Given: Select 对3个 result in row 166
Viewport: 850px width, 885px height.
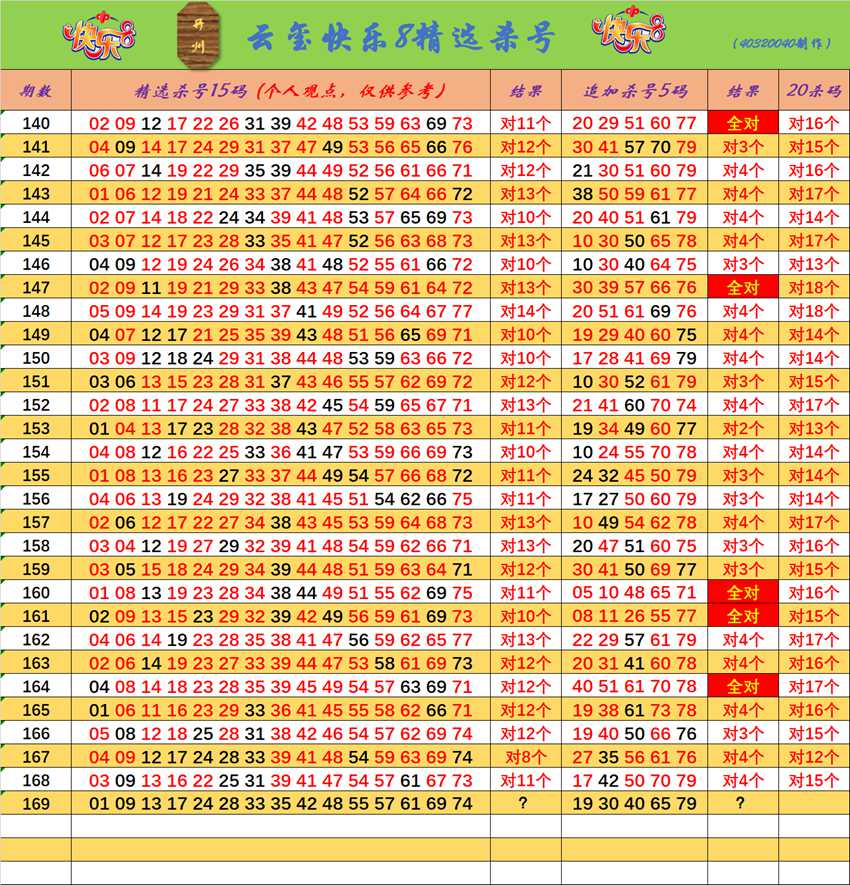Looking at the screenshot, I should tap(743, 733).
